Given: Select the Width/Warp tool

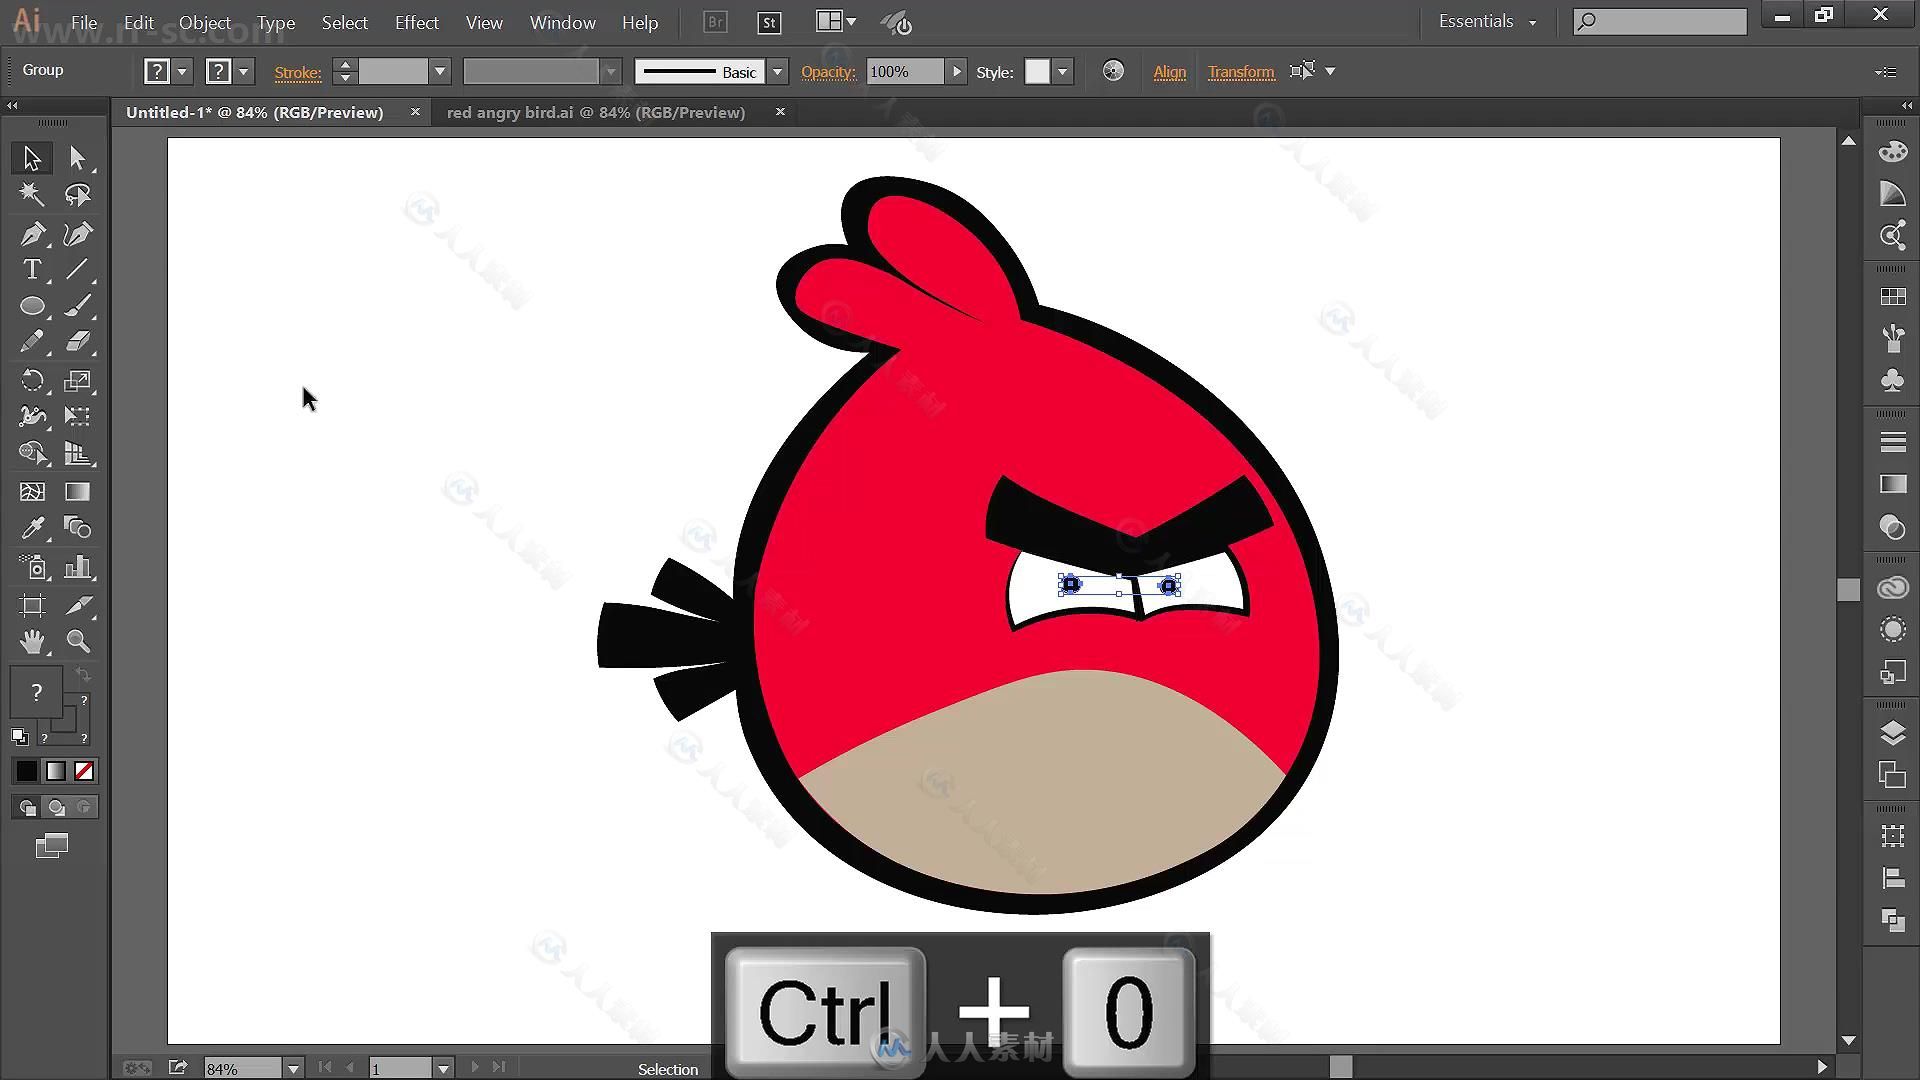Looking at the screenshot, I should click(32, 416).
